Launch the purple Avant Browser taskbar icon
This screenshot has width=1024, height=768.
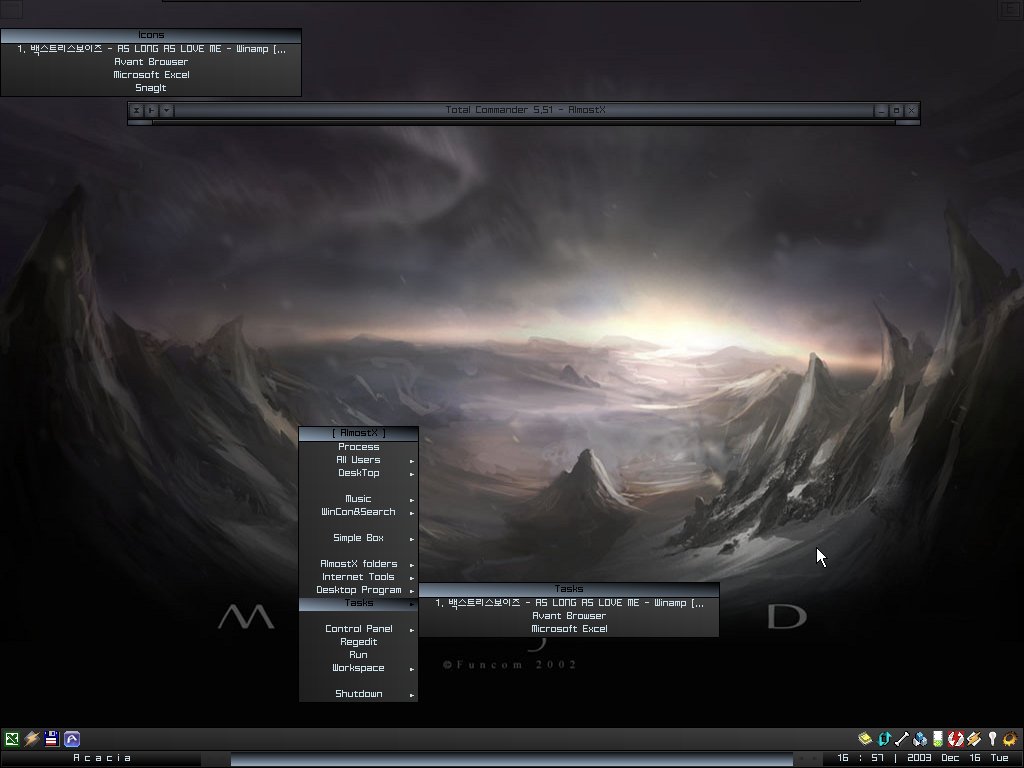[72, 739]
